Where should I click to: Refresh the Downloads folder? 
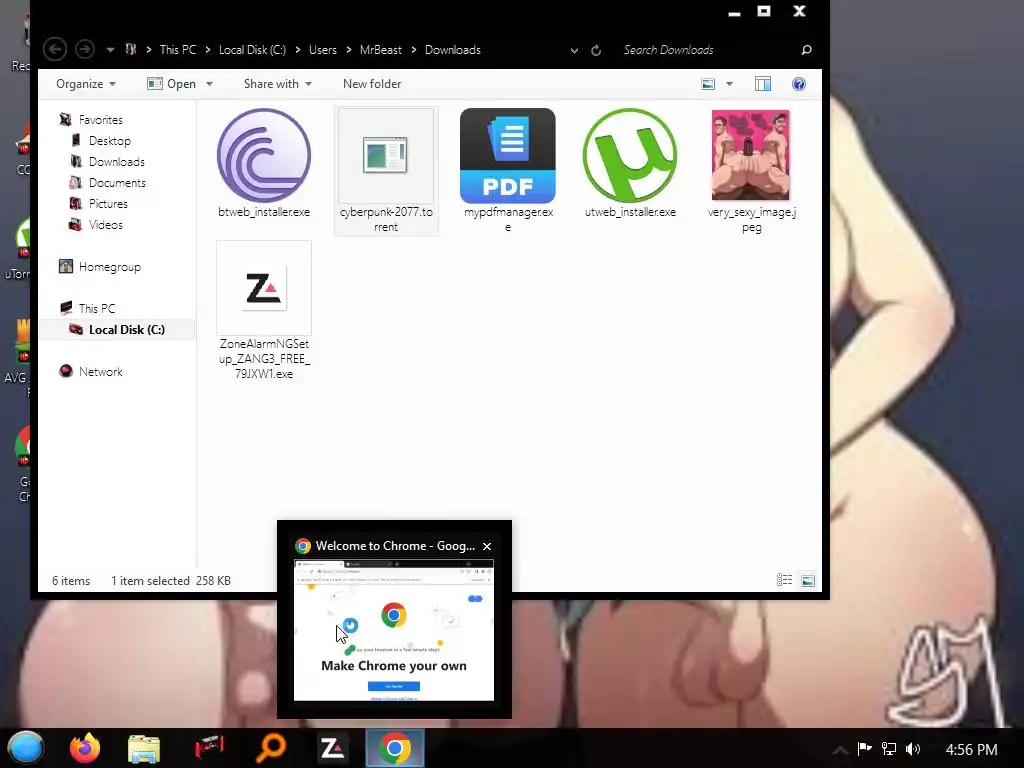pyautogui.click(x=596, y=50)
